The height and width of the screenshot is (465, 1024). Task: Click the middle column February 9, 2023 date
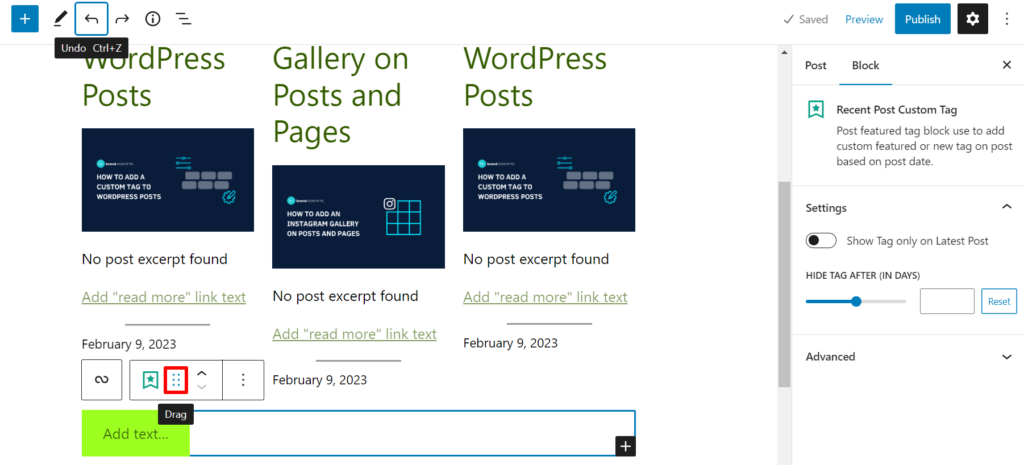pyautogui.click(x=319, y=379)
